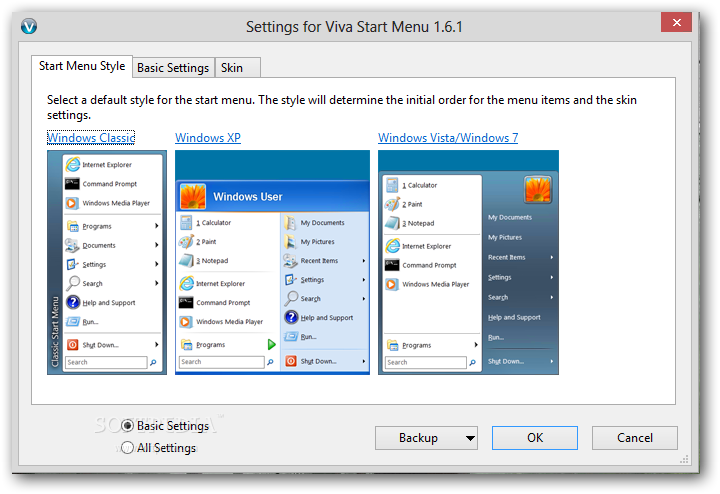Click the Windows Vista/Windows 7 link
Viewport: 720px width, 494px height.
pos(448,138)
